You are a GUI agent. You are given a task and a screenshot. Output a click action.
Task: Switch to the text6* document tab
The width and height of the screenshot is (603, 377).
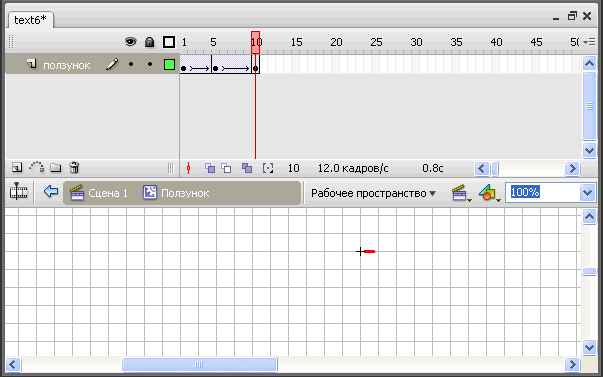pos(30,20)
